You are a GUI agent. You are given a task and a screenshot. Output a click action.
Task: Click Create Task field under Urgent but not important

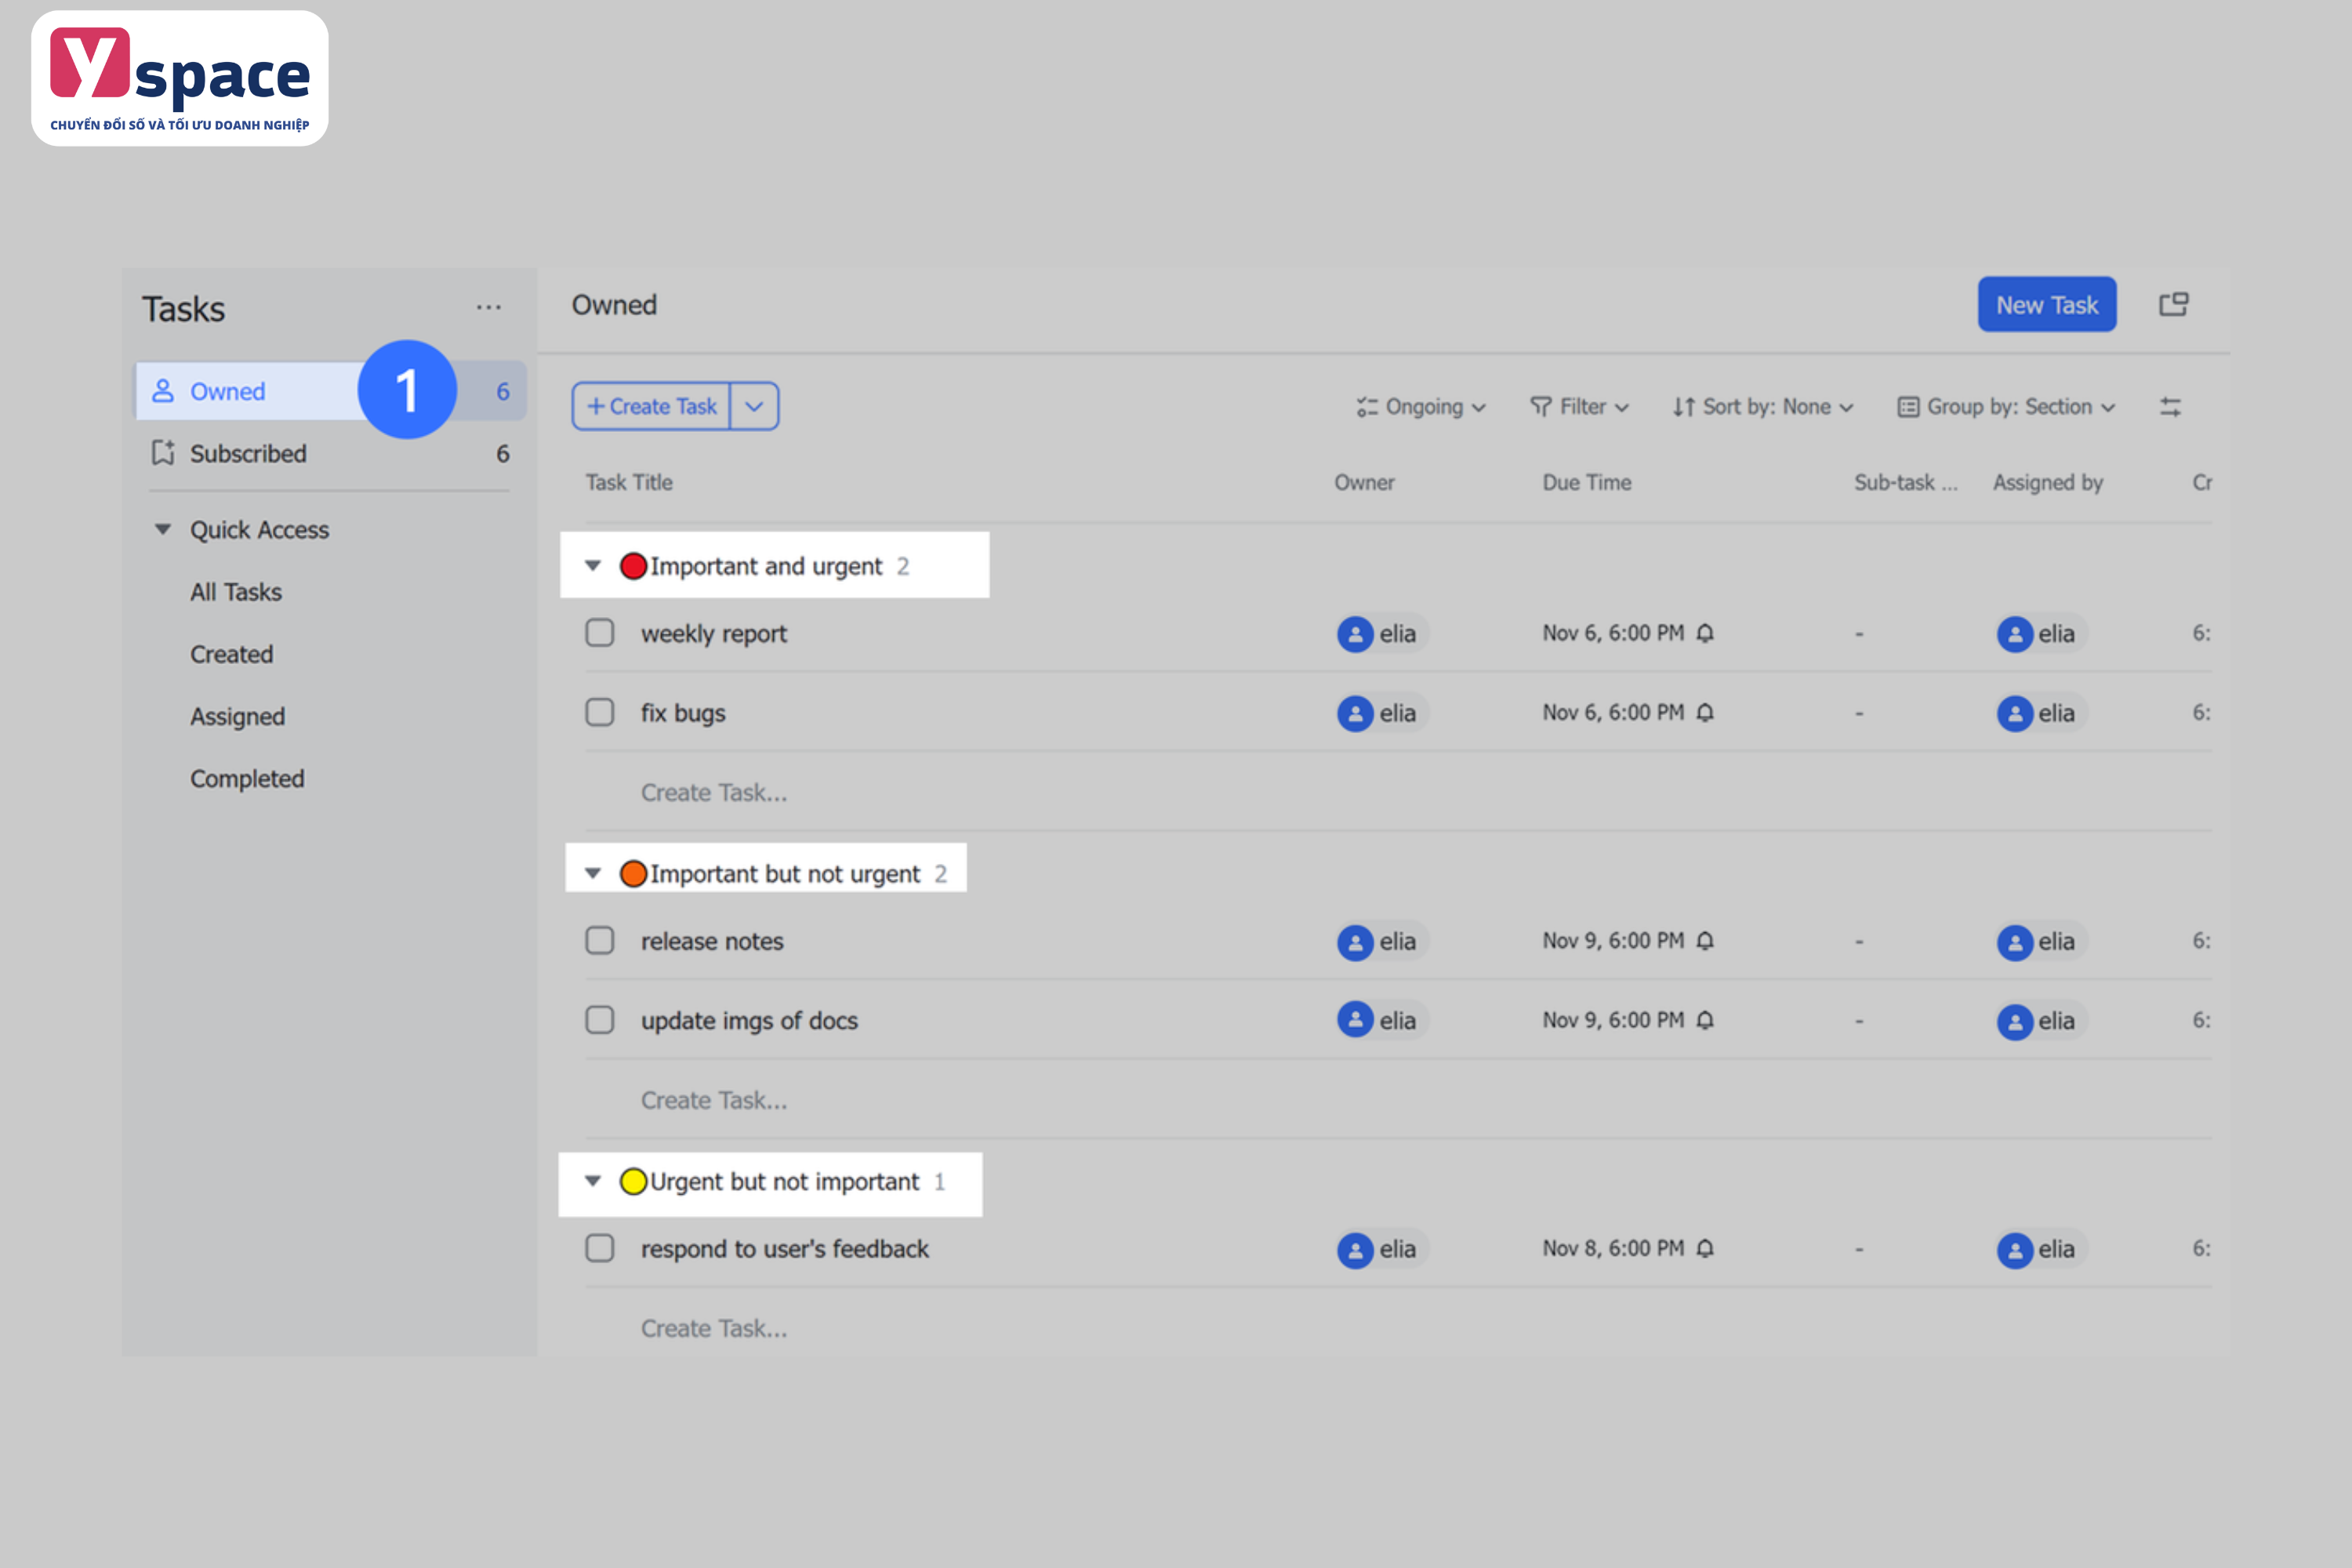tap(714, 1328)
